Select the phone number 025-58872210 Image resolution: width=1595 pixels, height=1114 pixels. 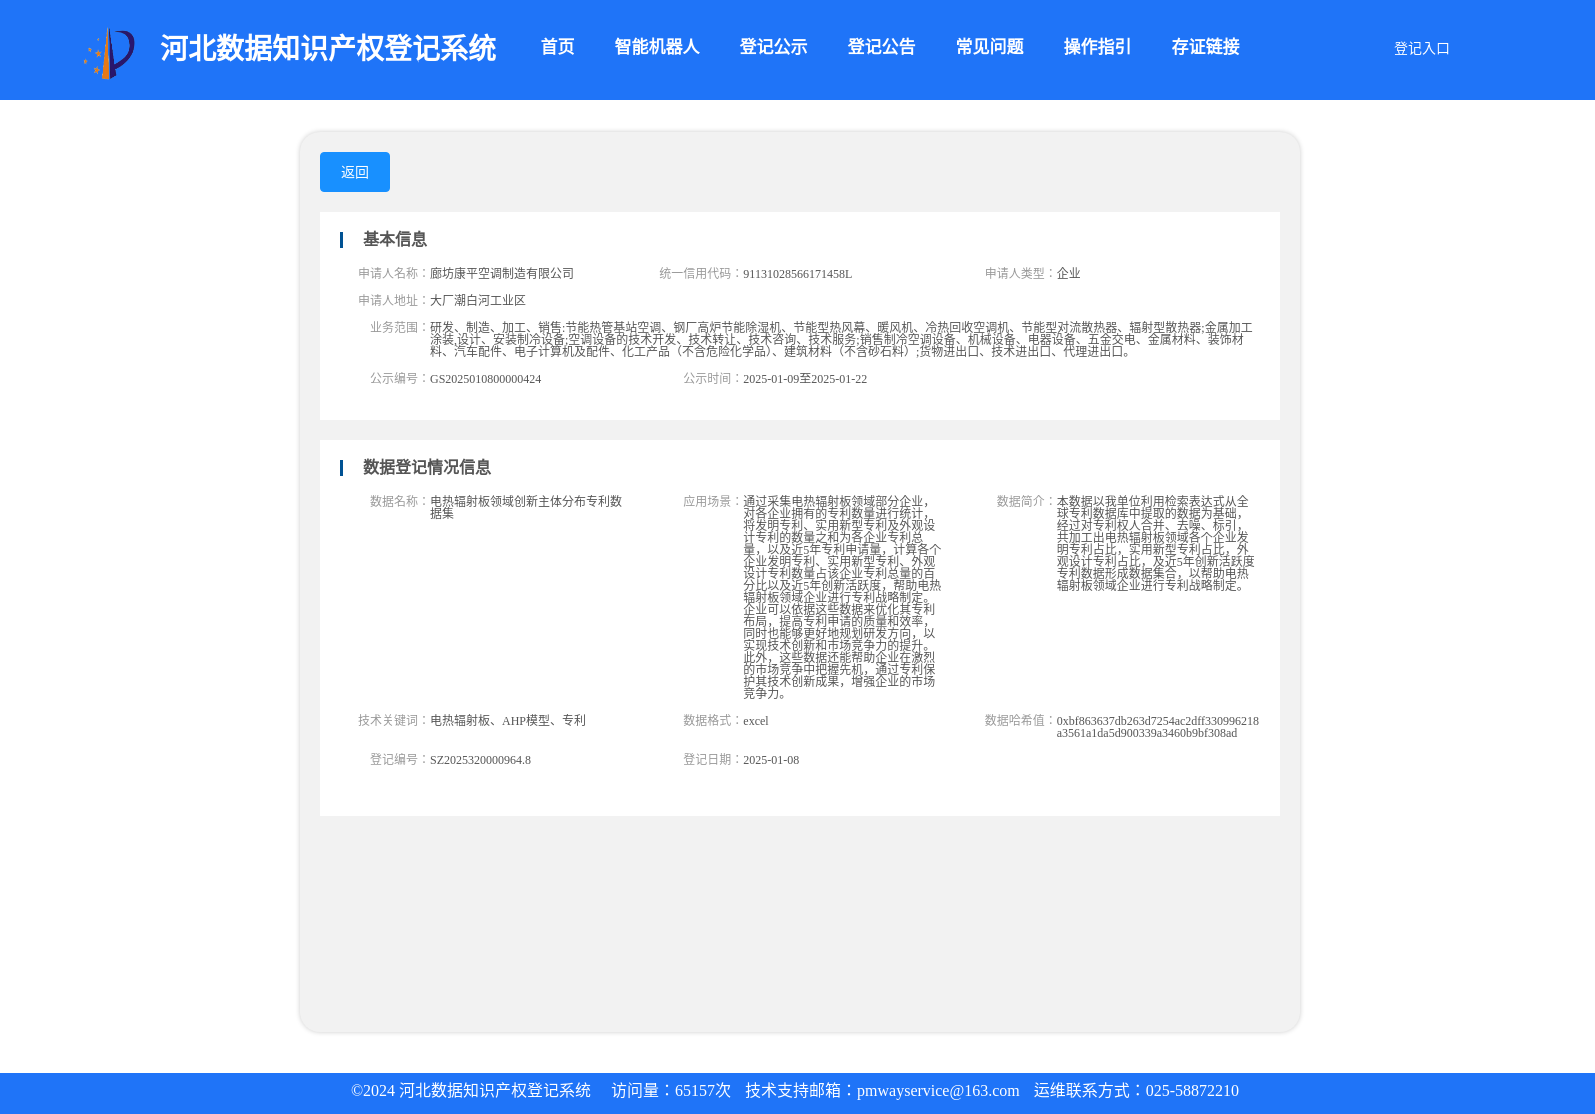point(1192,1091)
